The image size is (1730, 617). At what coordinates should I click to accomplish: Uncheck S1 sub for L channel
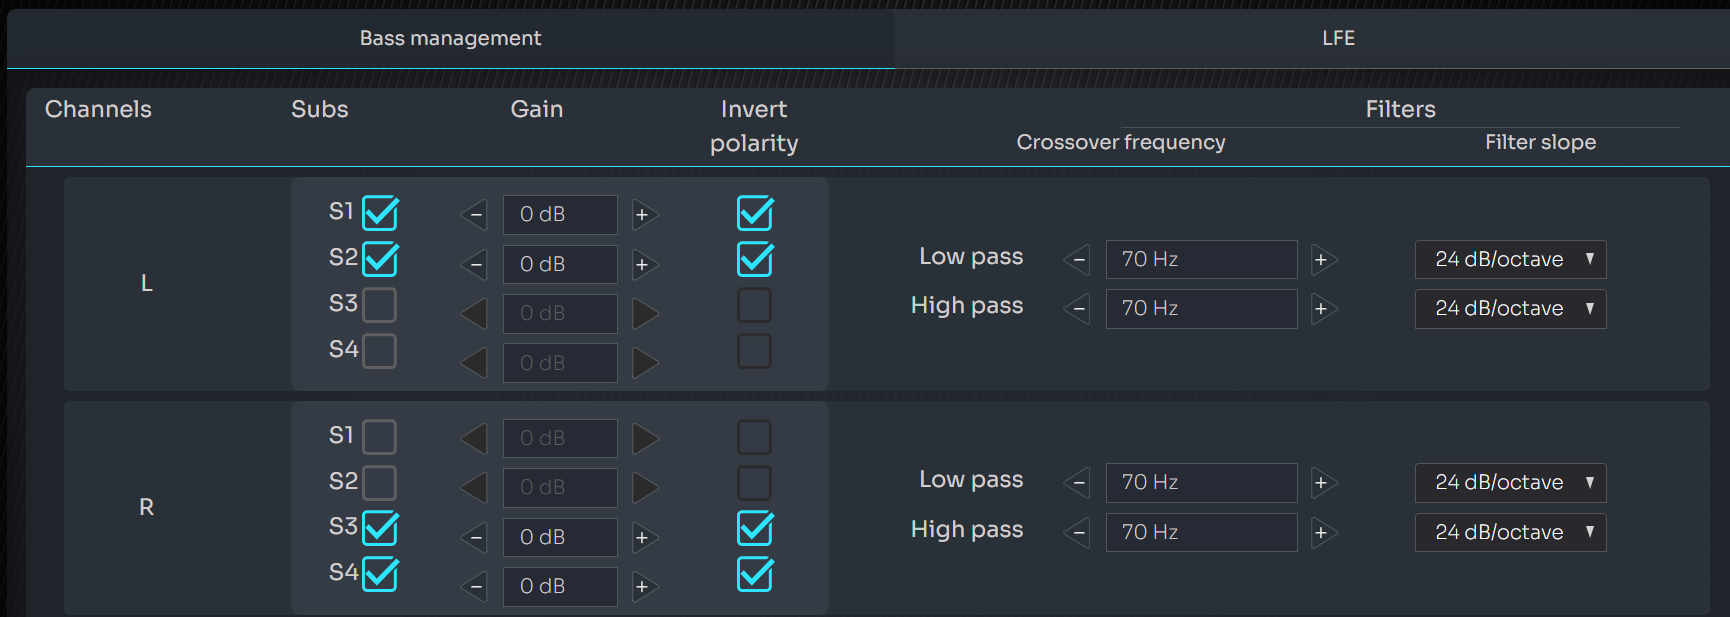[x=380, y=213]
